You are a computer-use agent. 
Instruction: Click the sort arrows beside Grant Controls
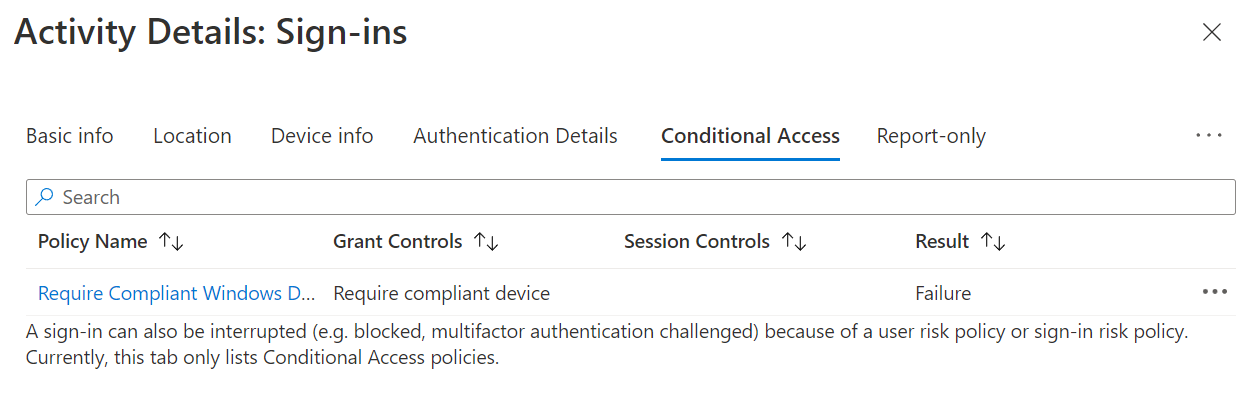tap(486, 242)
